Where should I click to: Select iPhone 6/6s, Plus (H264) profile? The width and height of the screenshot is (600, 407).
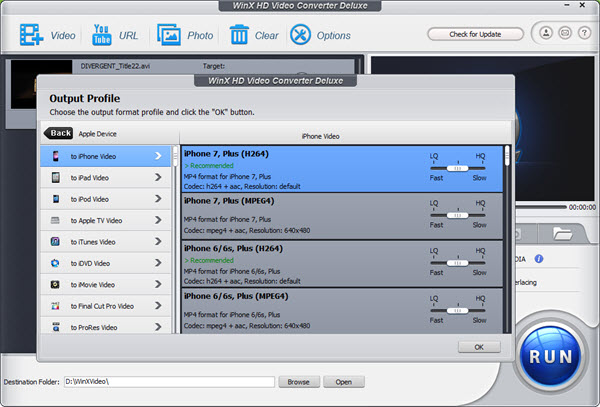342,264
